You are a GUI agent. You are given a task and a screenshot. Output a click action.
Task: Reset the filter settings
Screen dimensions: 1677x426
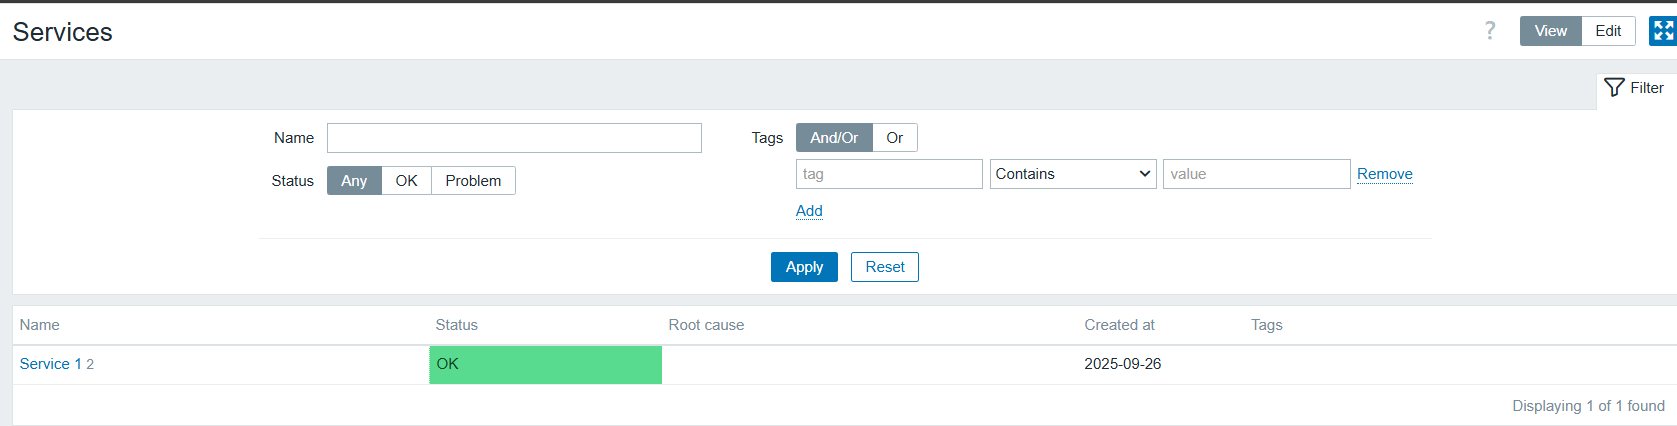point(884,267)
